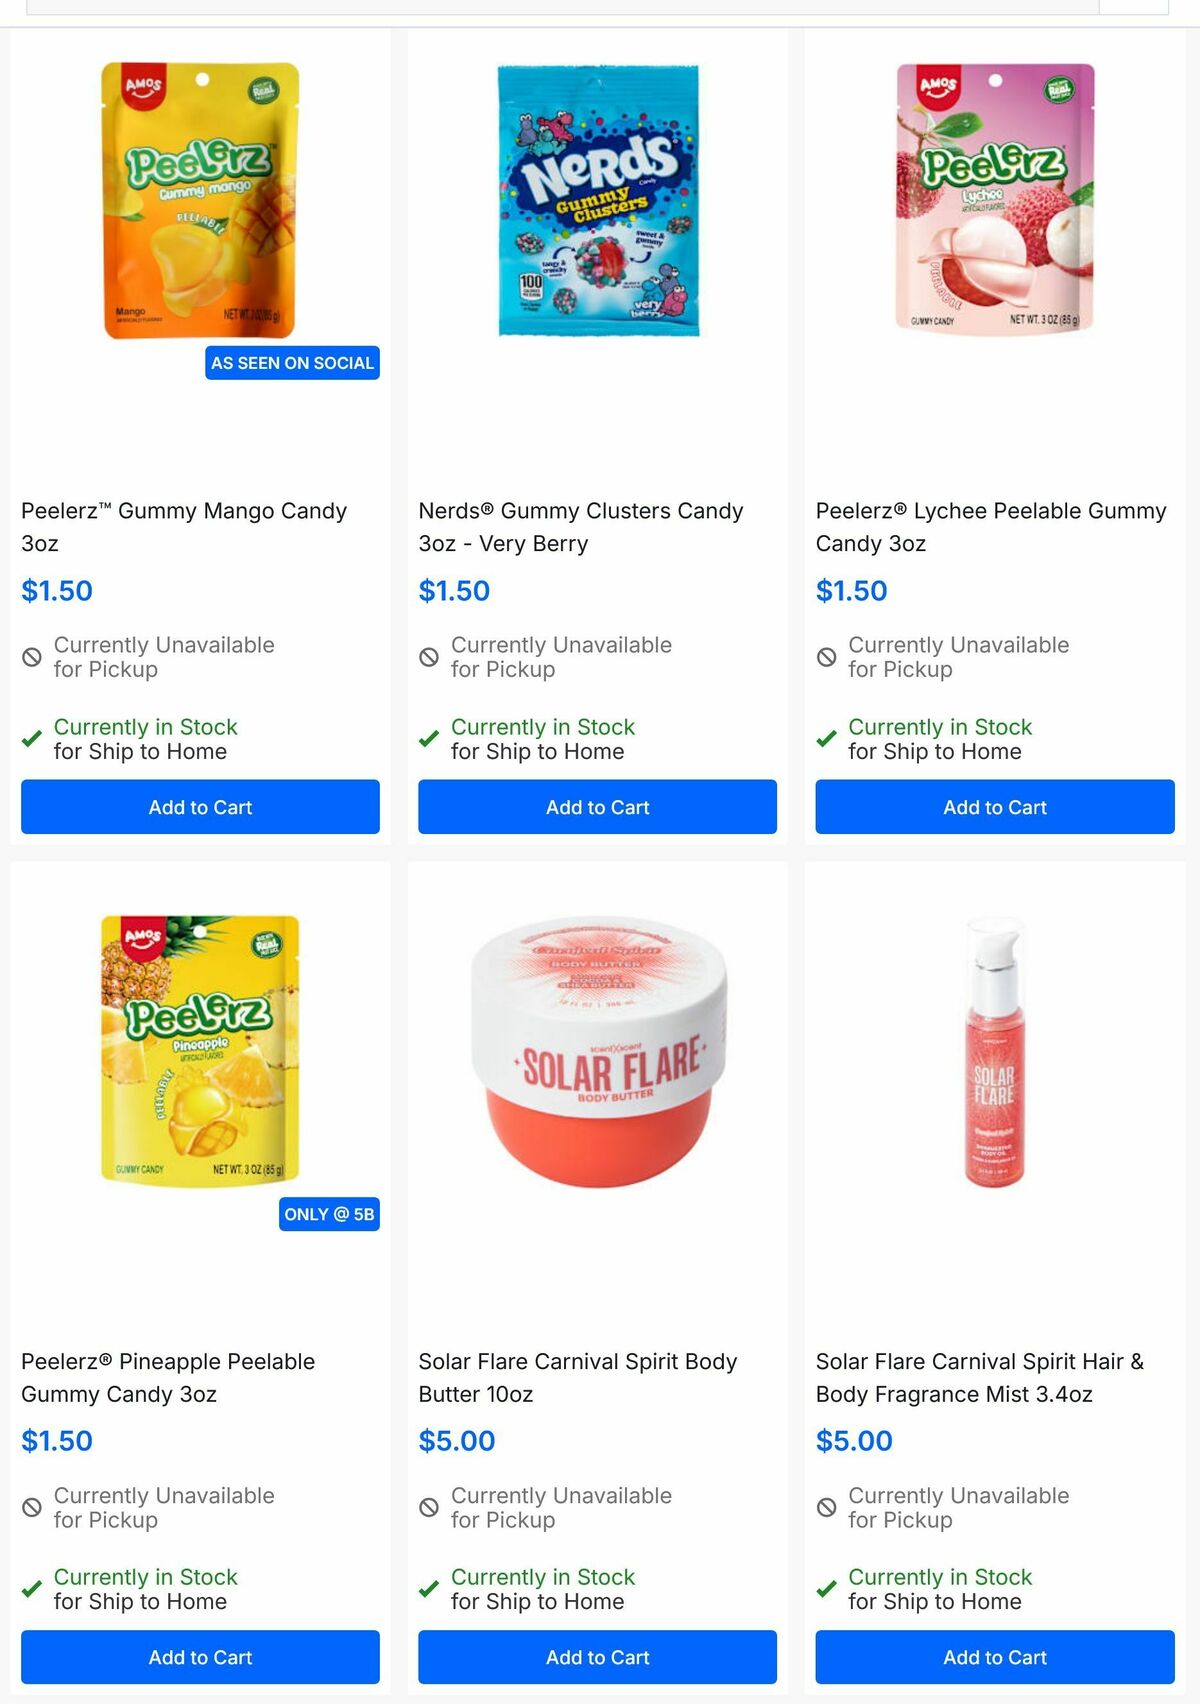Add Peelerz Gummy Mango Candy to cart
This screenshot has height=1704, width=1200.
pos(199,807)
